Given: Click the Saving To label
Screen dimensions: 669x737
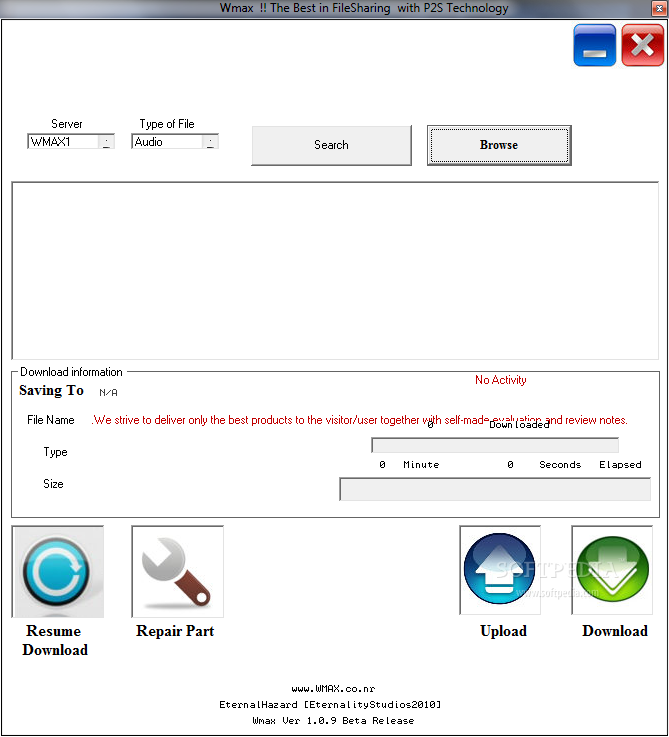Looking at the screenshot, I should (51, 391).
